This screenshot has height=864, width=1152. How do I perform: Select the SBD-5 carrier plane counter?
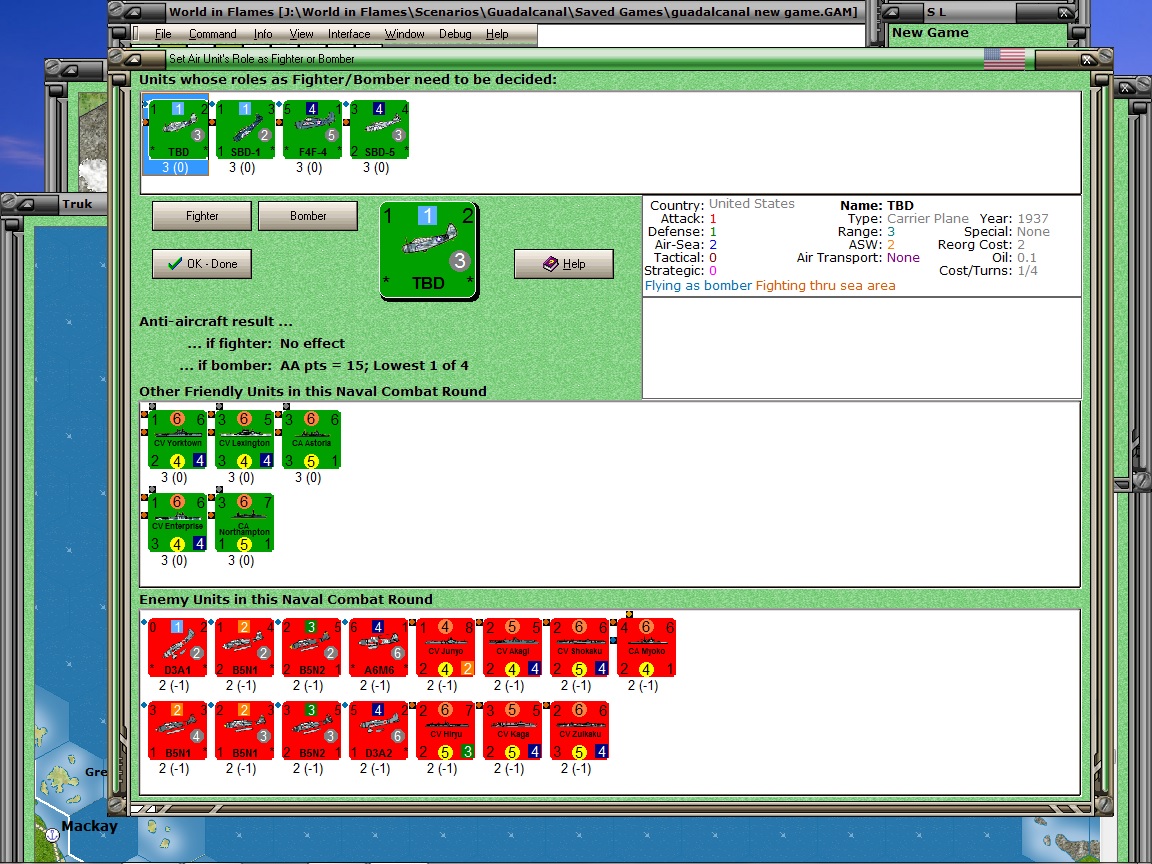pyautogui.click(x=379, y=129)
